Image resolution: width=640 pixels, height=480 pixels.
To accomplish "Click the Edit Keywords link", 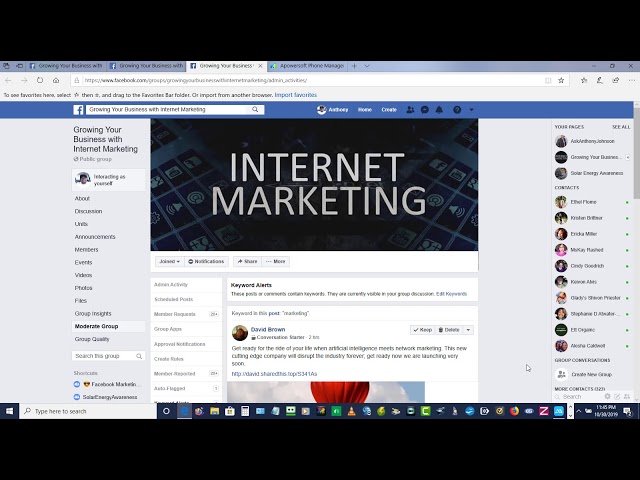I will 451,294.
